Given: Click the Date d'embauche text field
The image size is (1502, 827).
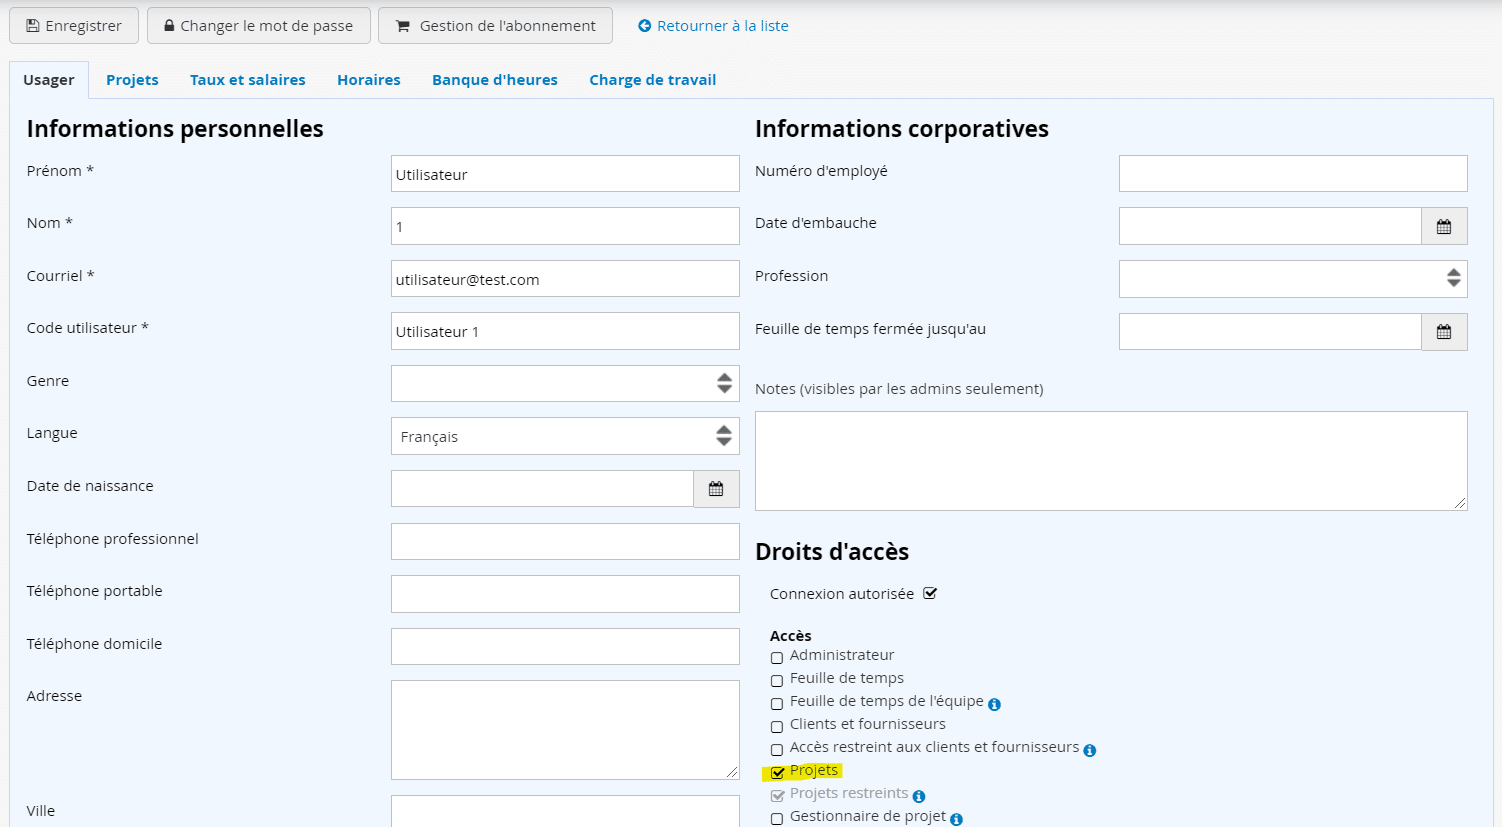Looking at the screenshot, I should click(1270, 226).
